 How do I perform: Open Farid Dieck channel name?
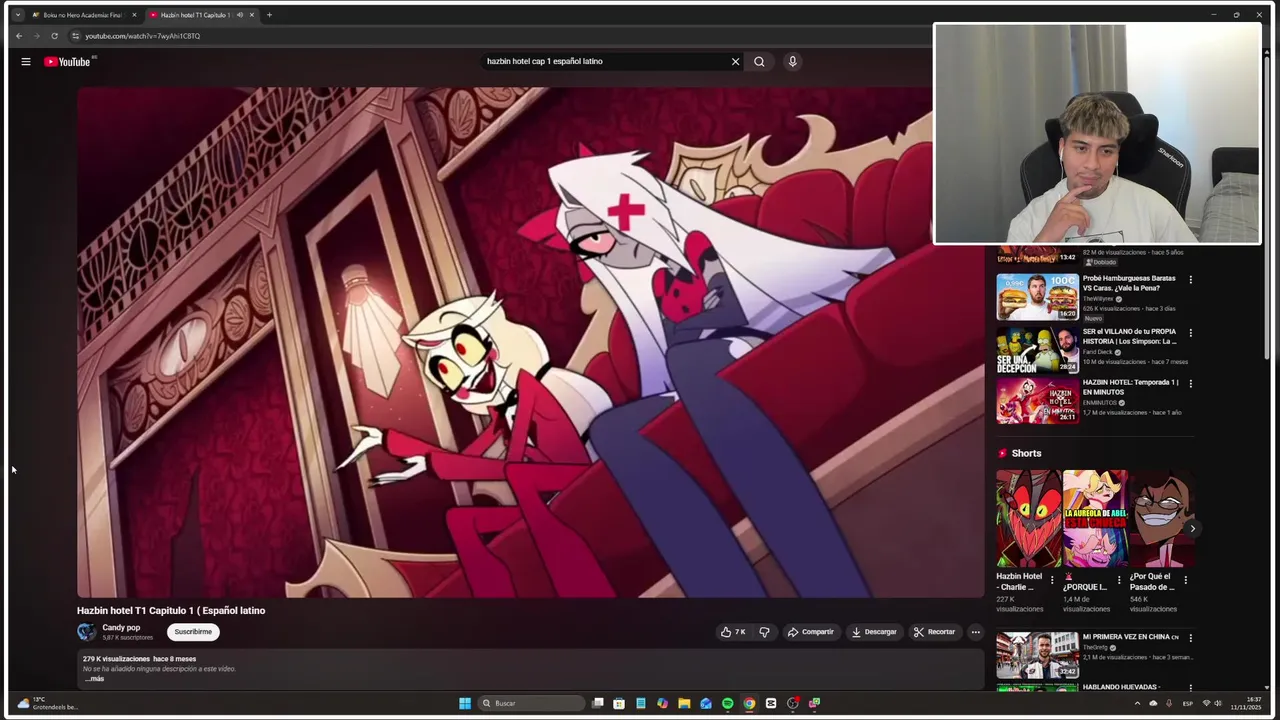click(1097, 352)
